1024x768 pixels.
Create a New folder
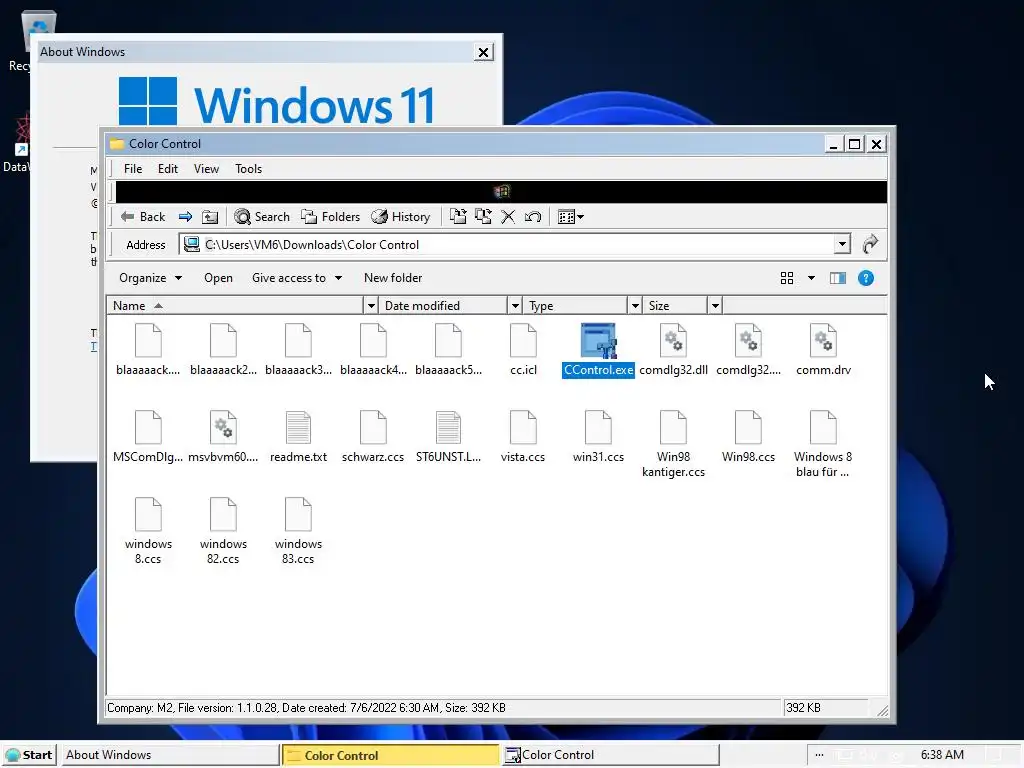pos(393,278)
